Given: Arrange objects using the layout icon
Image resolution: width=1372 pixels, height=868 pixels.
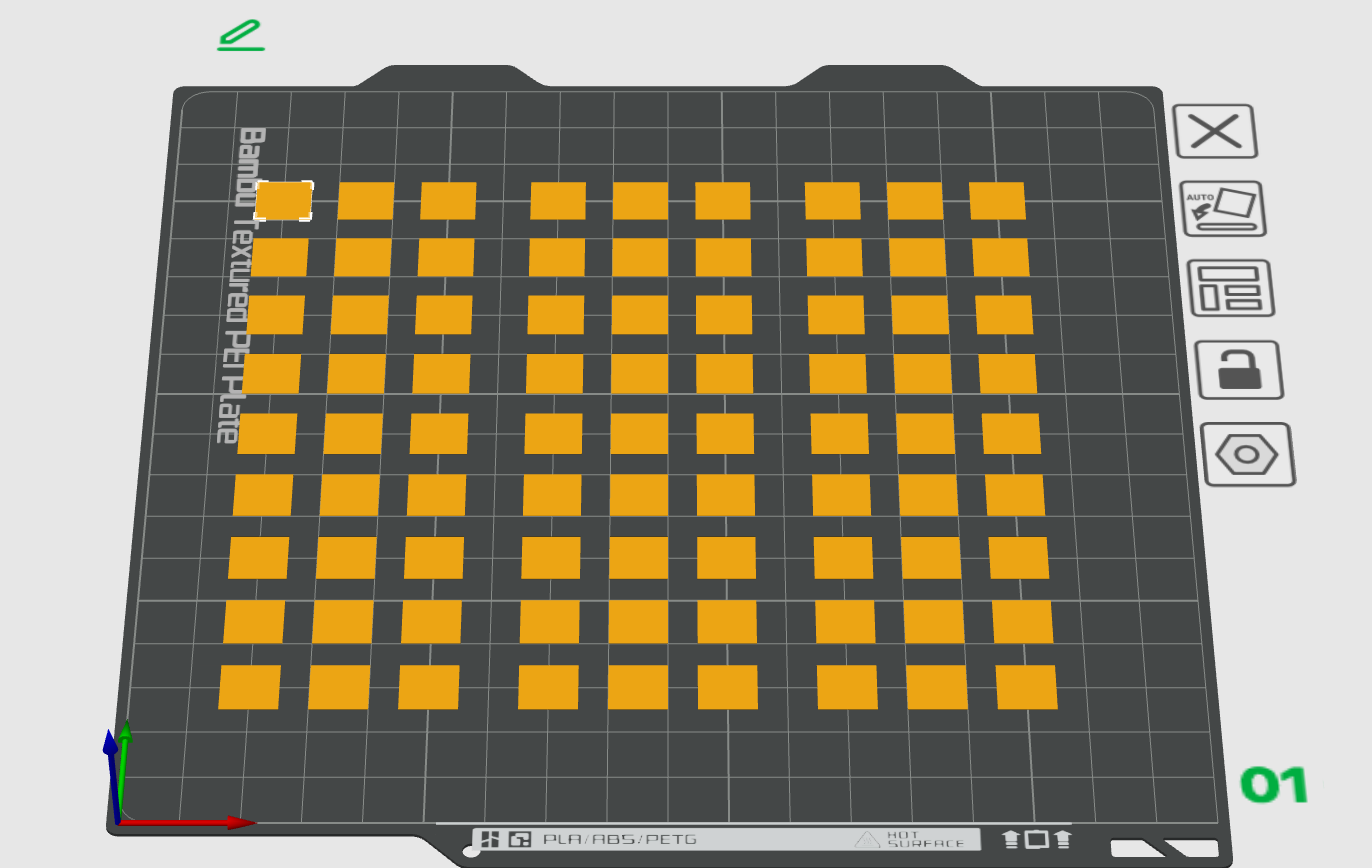Looking at the screenshot, I should [1230, 288].
